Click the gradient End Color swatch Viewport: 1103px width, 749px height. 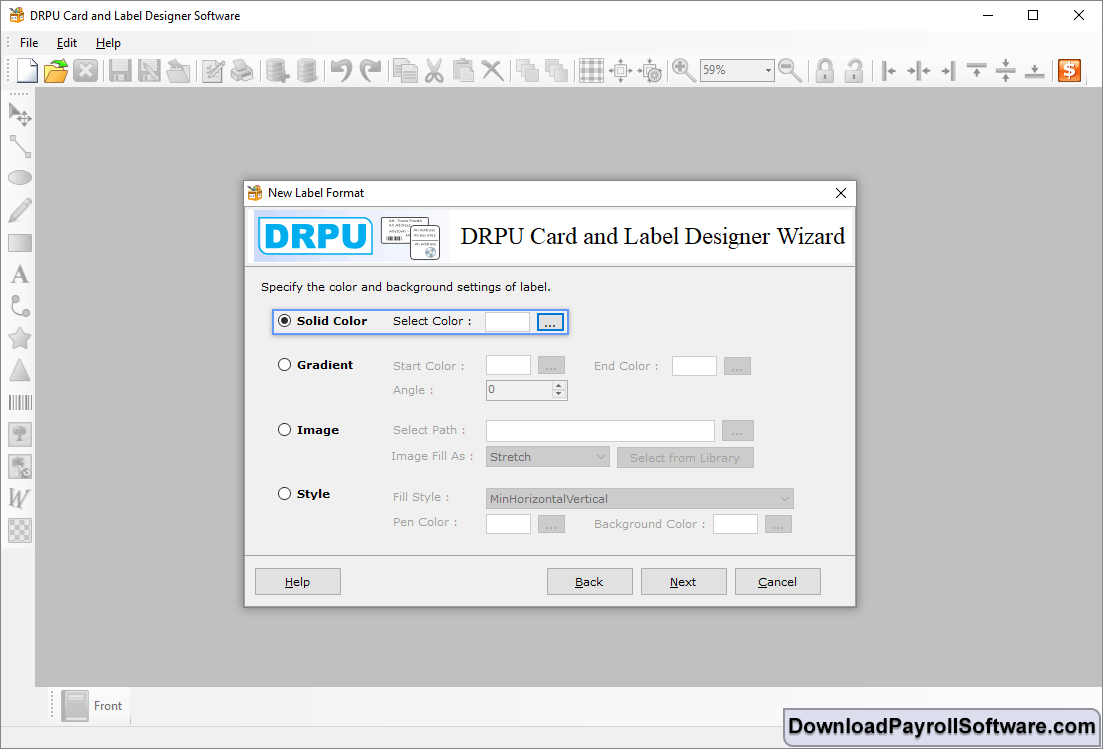(x=694, y=366)
